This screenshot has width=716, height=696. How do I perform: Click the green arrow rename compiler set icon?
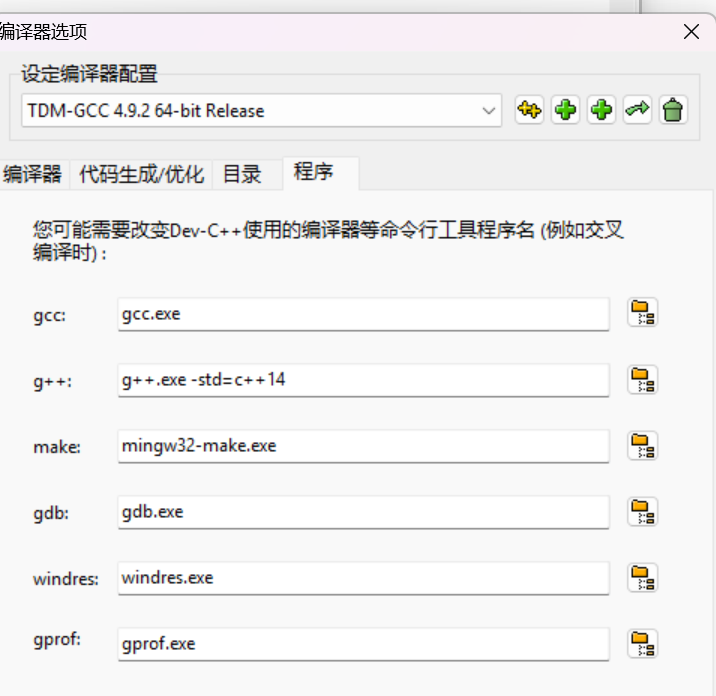click(x=637, y=110)
